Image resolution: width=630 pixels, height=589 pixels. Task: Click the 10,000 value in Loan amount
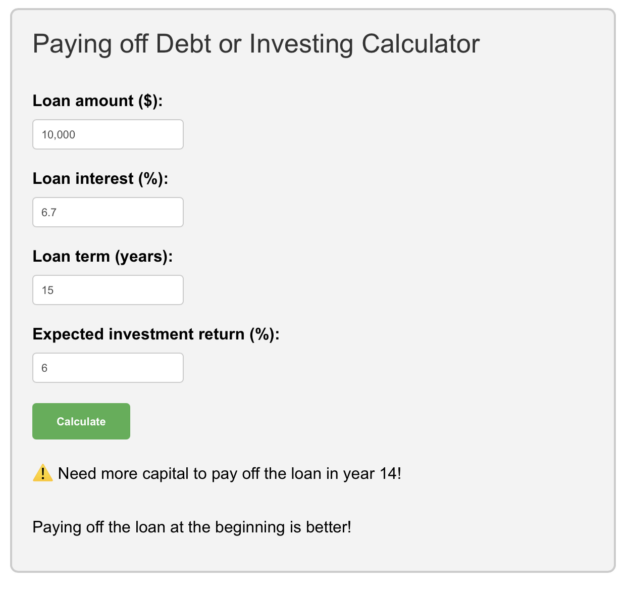coord(59,135)
